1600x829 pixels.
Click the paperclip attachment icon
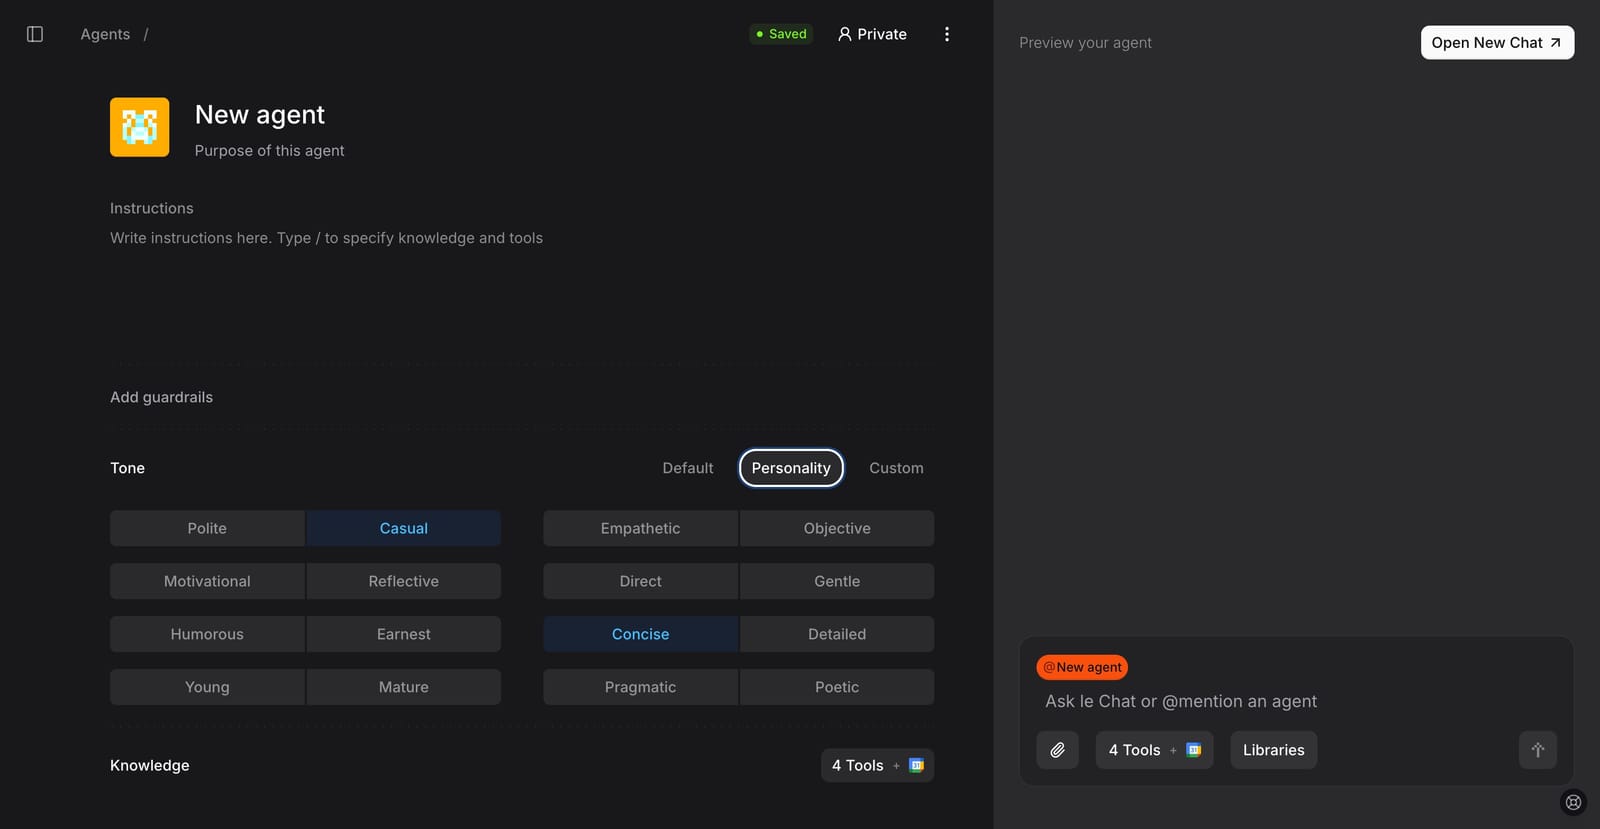(x=1057, y=750)
